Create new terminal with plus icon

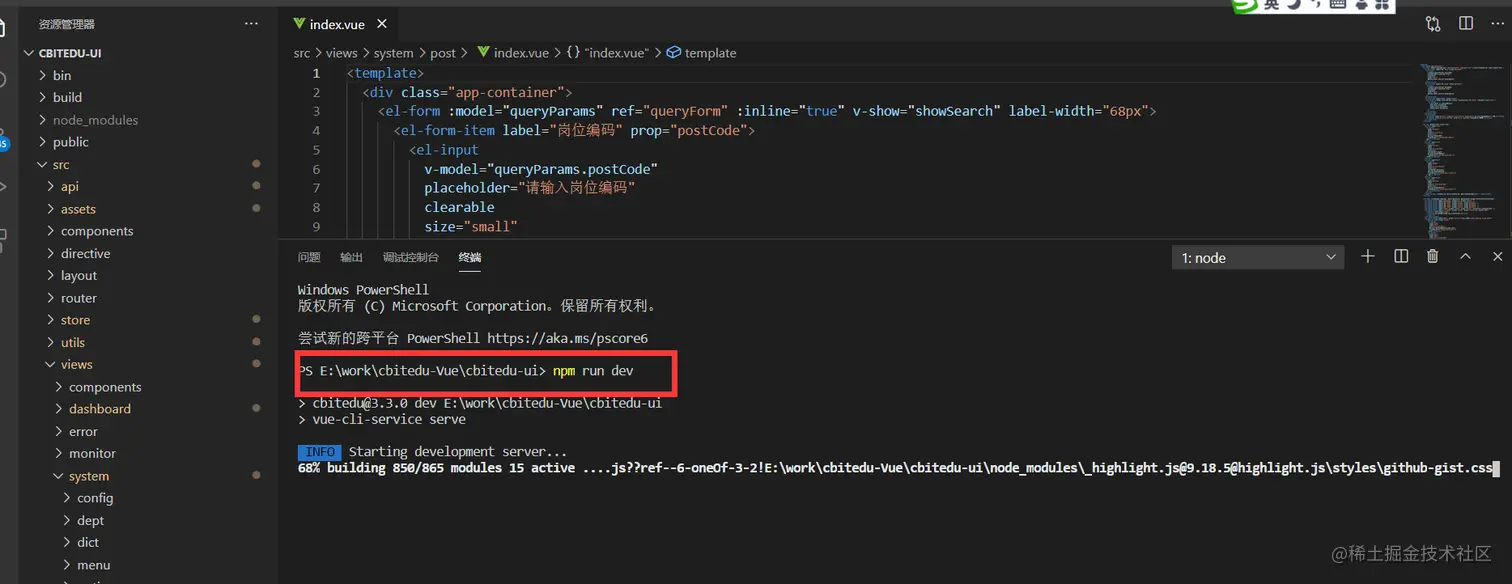click(x=1367, y=256)
